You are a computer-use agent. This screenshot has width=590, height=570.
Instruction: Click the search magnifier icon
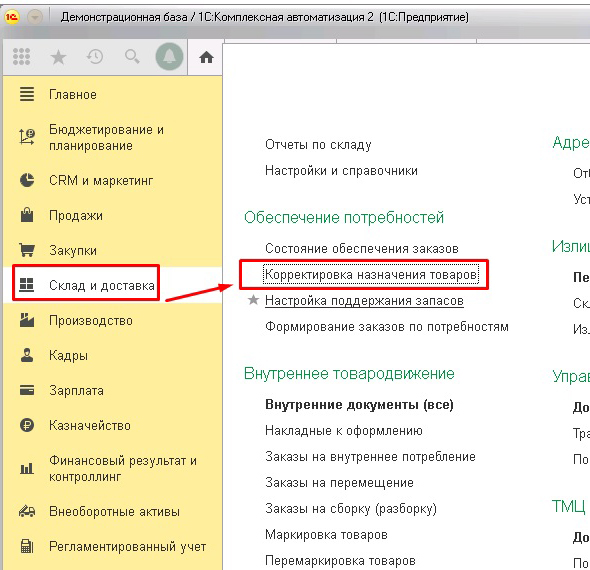(x=132, y=57)
